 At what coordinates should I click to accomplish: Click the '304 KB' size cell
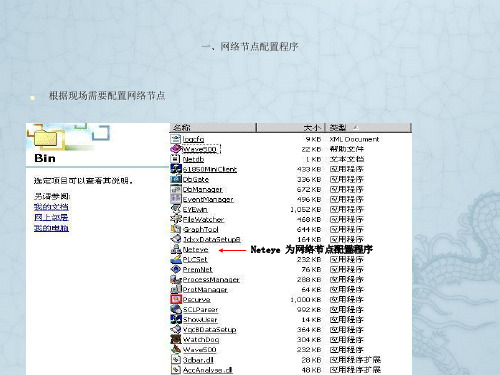[309, 339]
